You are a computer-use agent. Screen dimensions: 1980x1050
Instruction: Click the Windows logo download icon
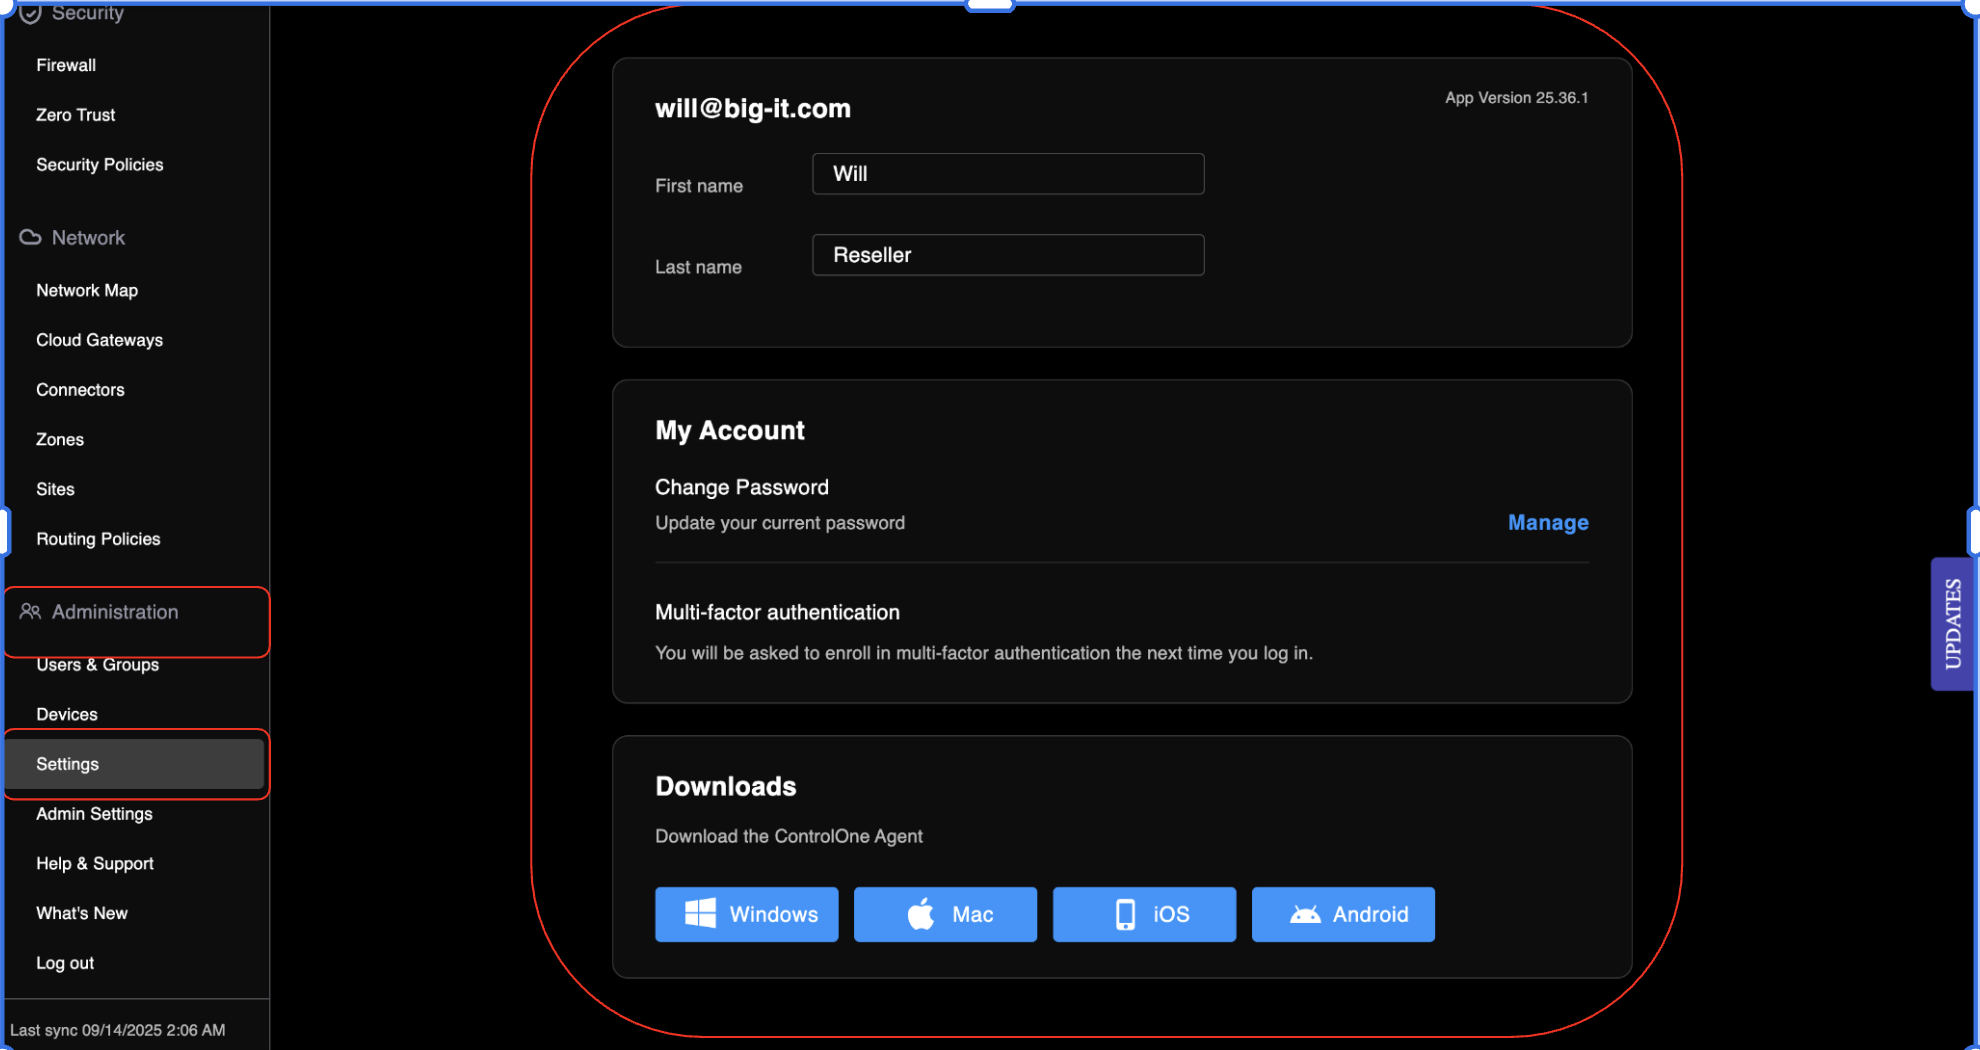(x=700, y=914)
